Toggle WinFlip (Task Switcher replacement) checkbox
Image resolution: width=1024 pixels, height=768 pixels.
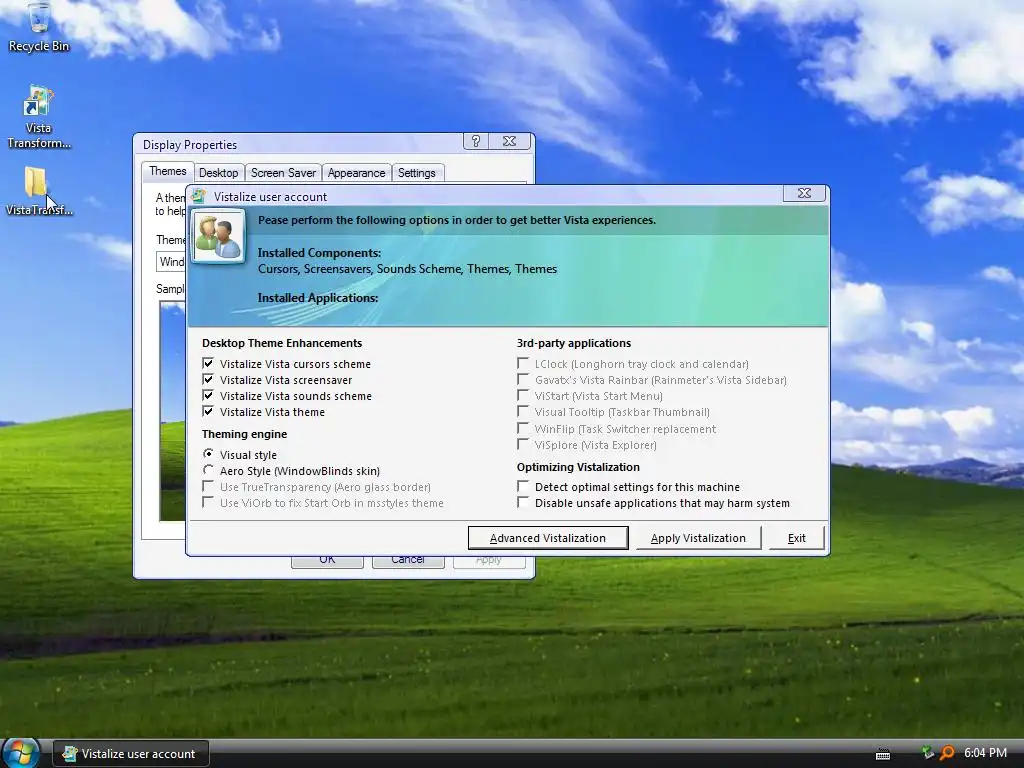click(x=522, y=428)
